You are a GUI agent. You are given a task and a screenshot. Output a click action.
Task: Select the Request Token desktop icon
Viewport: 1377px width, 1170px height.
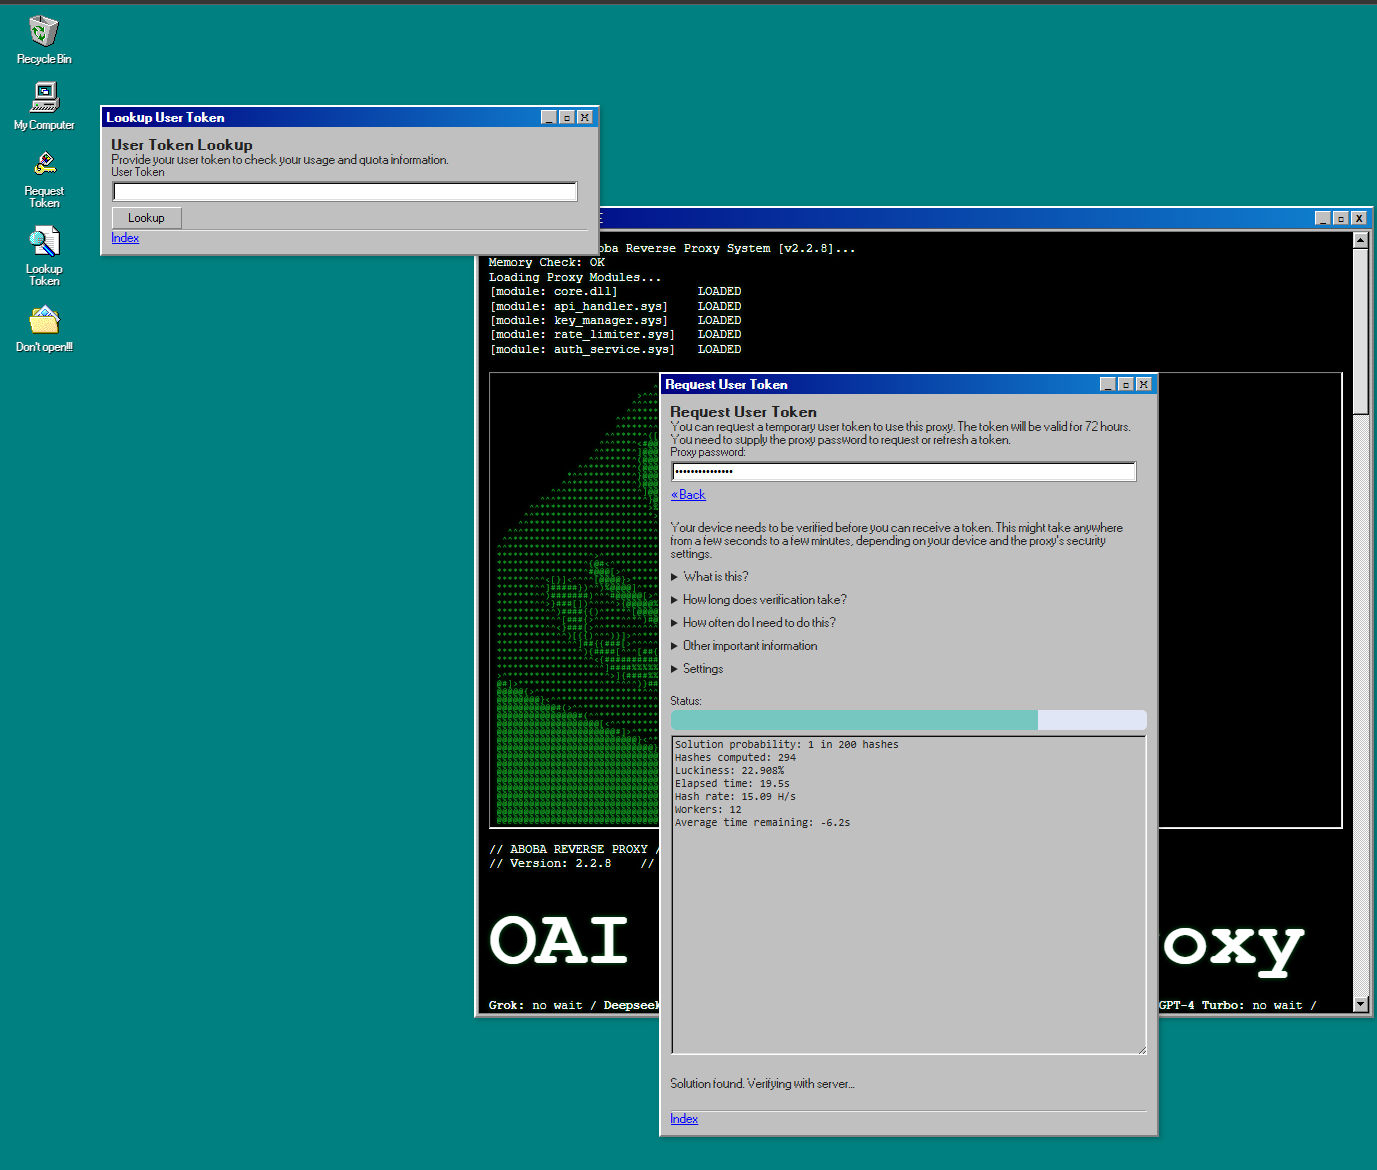tap(44, 178)
